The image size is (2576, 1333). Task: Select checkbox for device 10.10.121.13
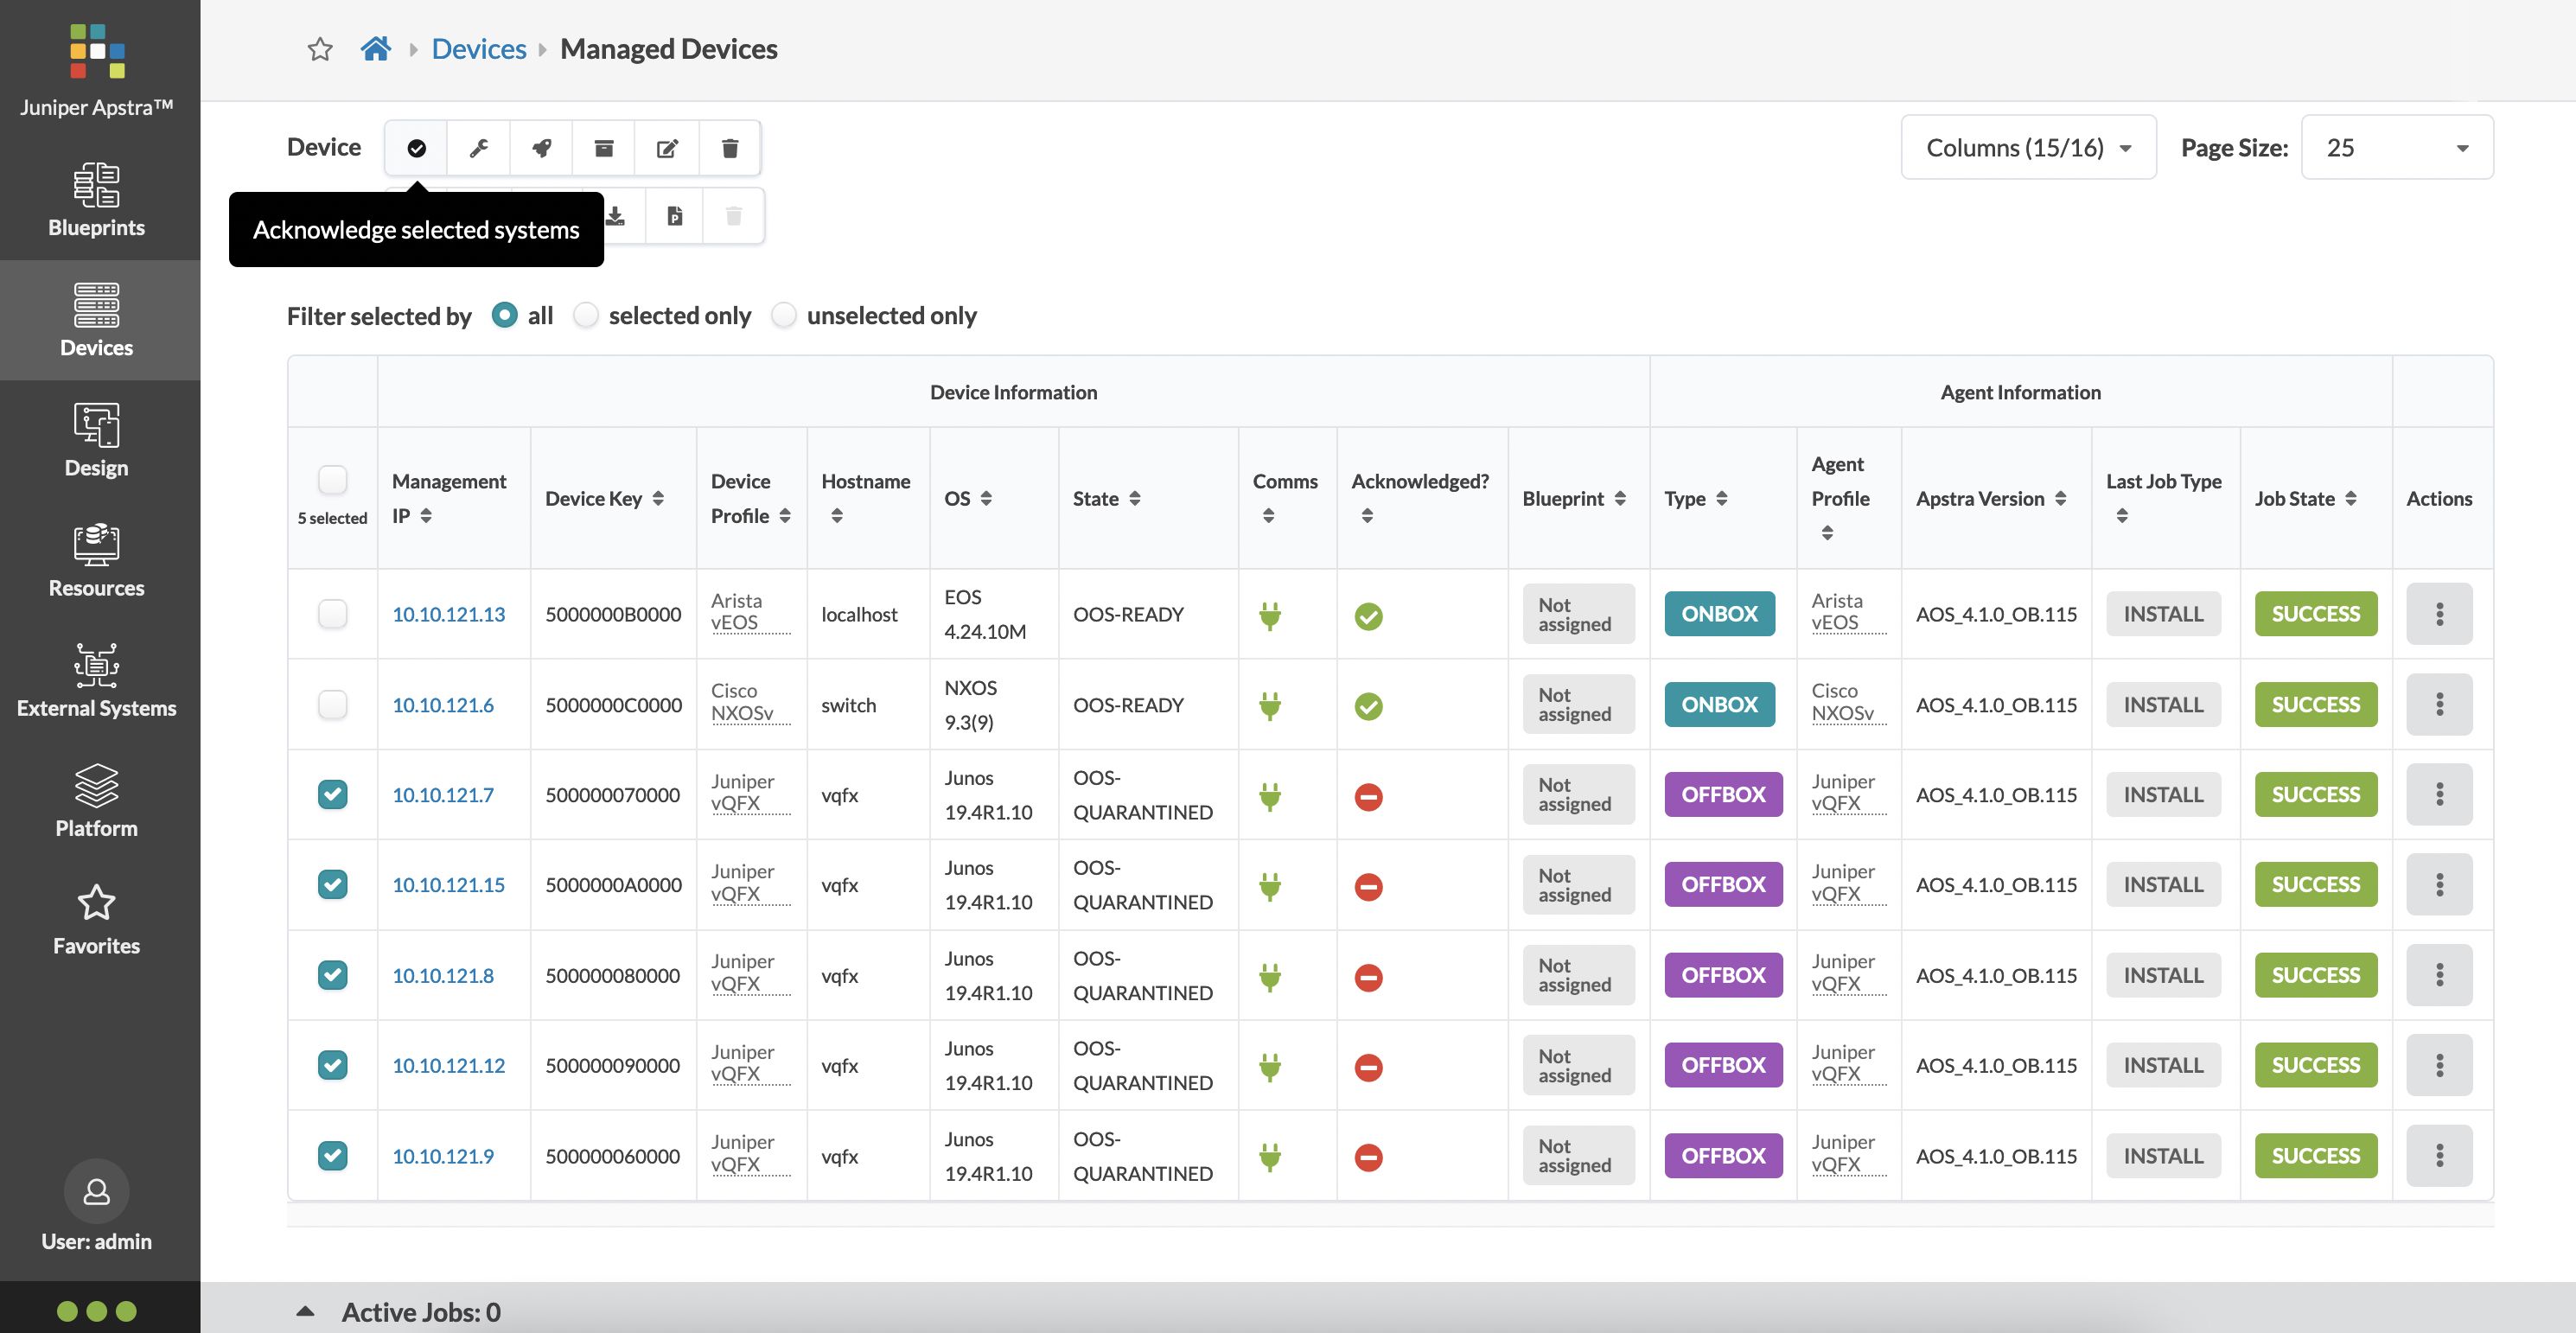pyautogui.click(x=333, y=614)
